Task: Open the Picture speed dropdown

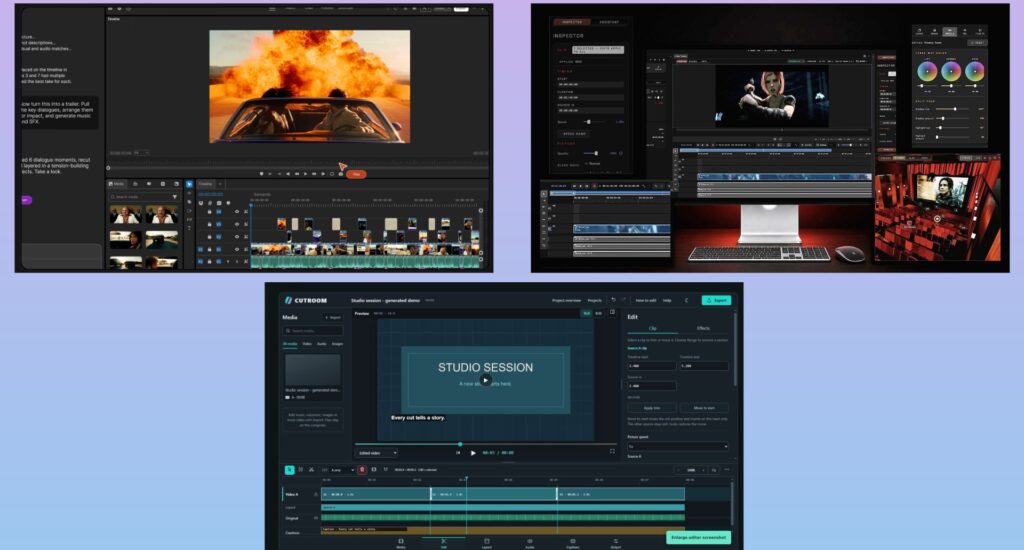Action: click(678, 446)
